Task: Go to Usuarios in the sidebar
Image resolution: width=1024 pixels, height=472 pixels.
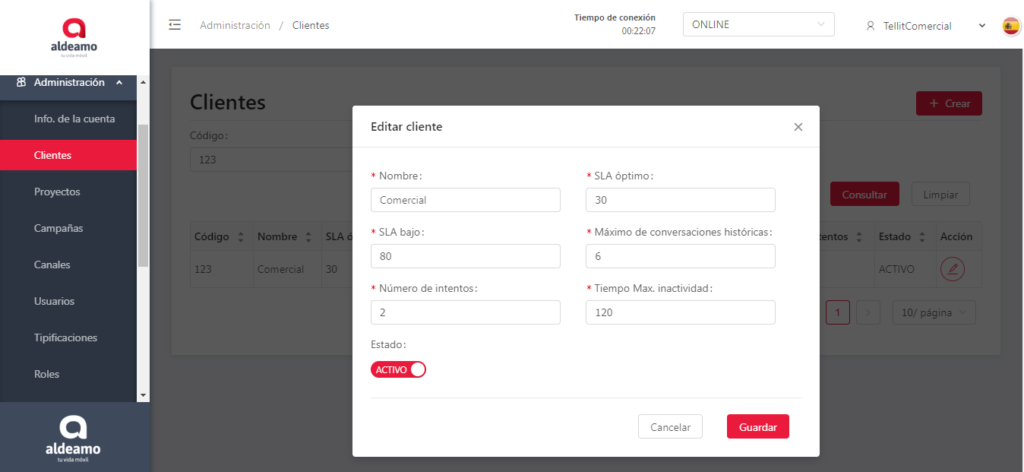Action: tap(54, 301)
